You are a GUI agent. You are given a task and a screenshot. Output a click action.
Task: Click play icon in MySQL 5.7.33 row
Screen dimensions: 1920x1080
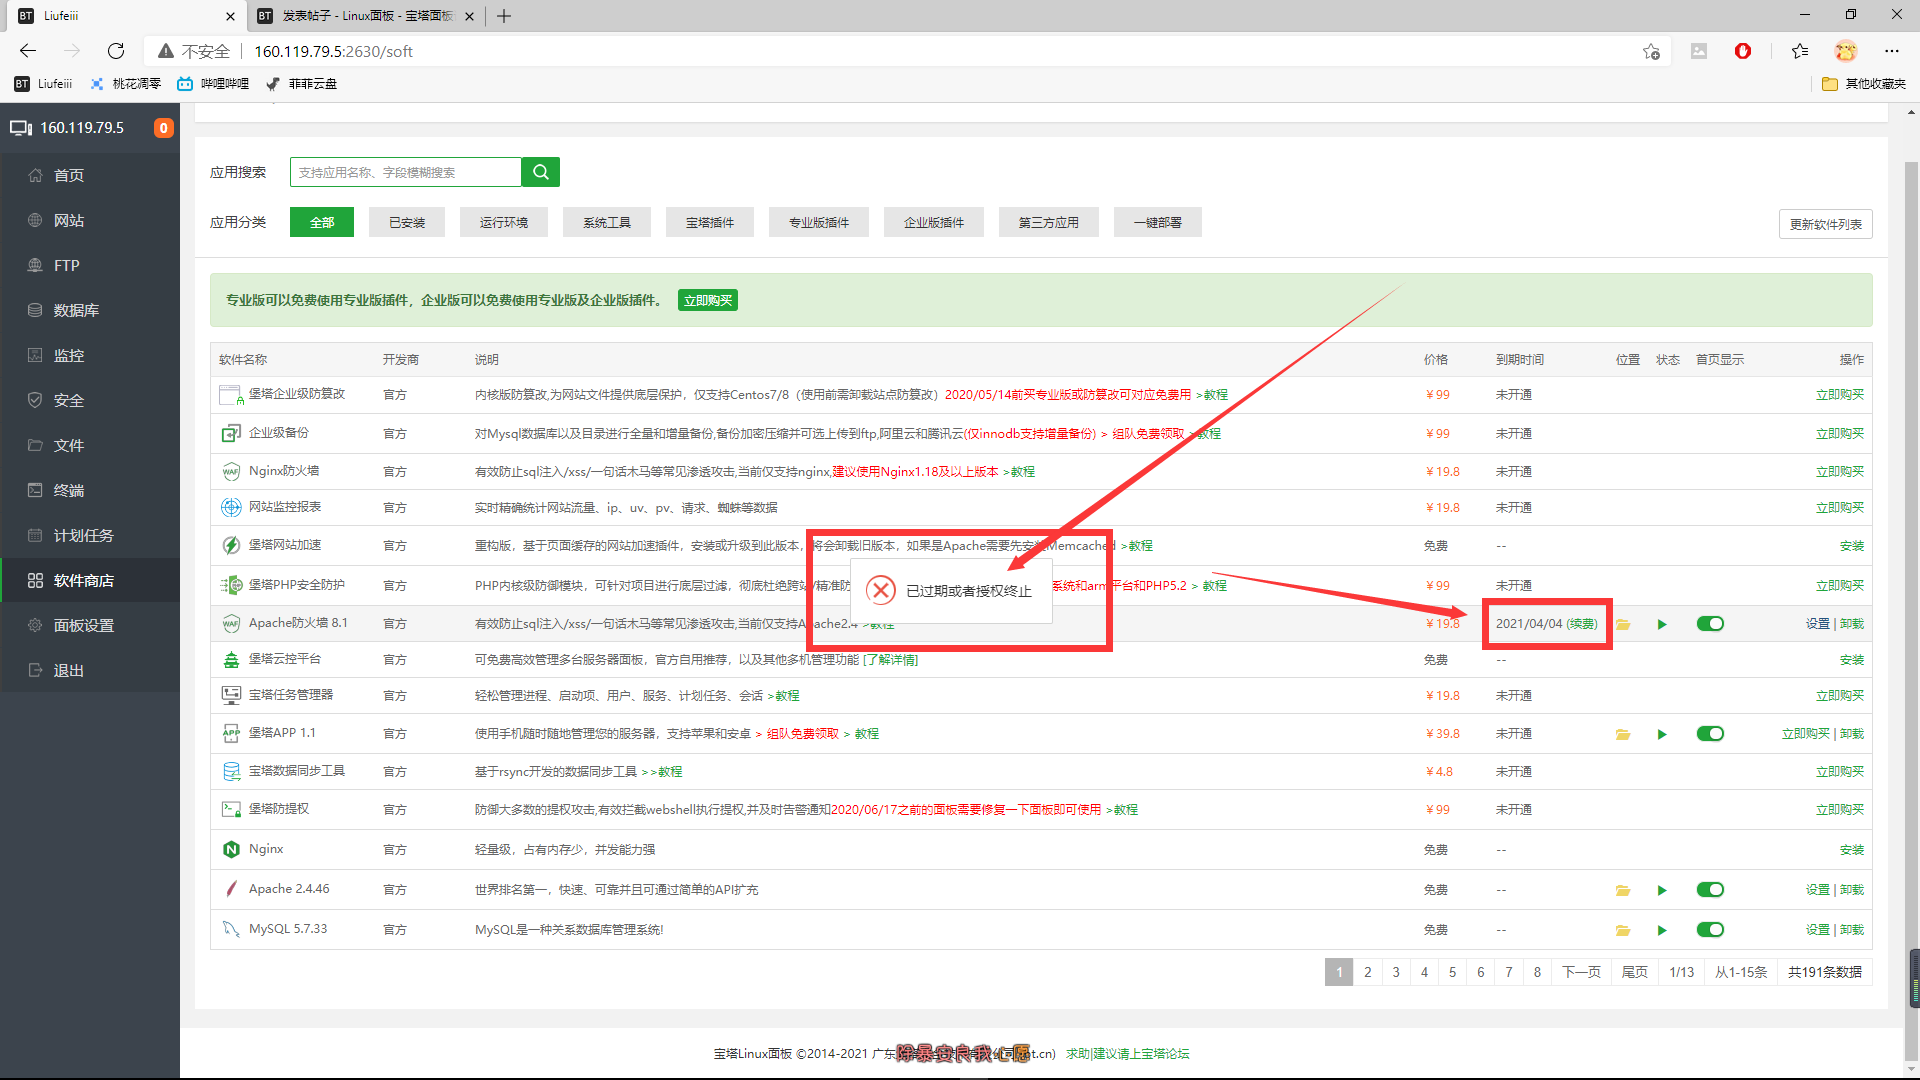(x=1662, y=930)
